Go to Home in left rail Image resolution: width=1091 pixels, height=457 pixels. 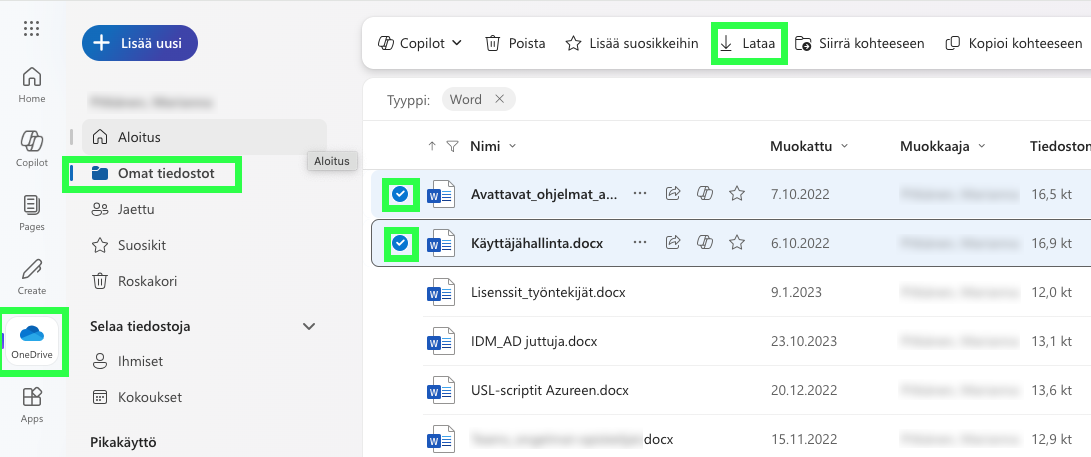pos(31,85)
